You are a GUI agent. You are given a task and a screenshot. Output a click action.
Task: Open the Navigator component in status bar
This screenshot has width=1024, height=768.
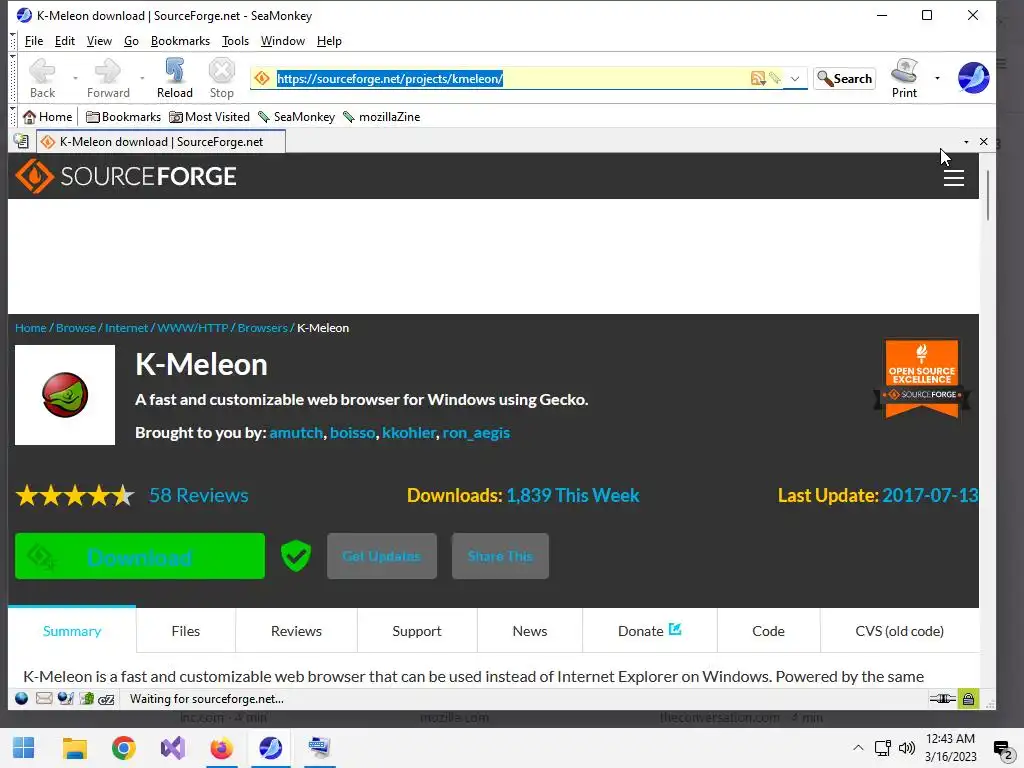pos(22,699)
